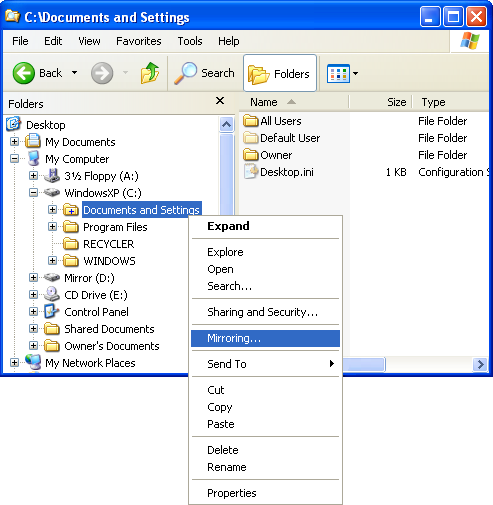This screenshot has width=493, height=505.
Task: Open the Send To submenu
Action: pyautogui.click(x=265, y=364)
